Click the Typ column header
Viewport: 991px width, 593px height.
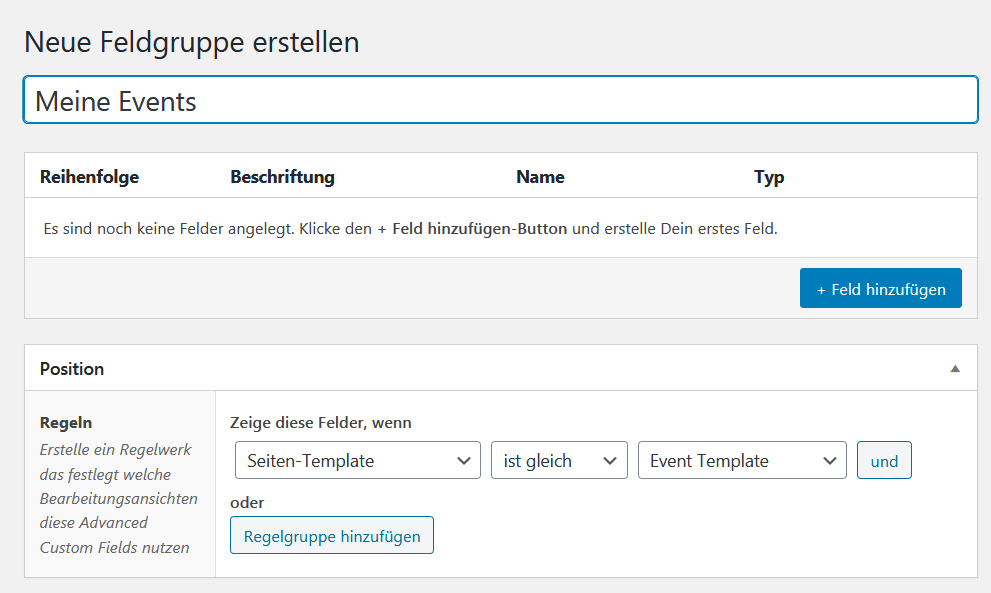tap(769, 176)
